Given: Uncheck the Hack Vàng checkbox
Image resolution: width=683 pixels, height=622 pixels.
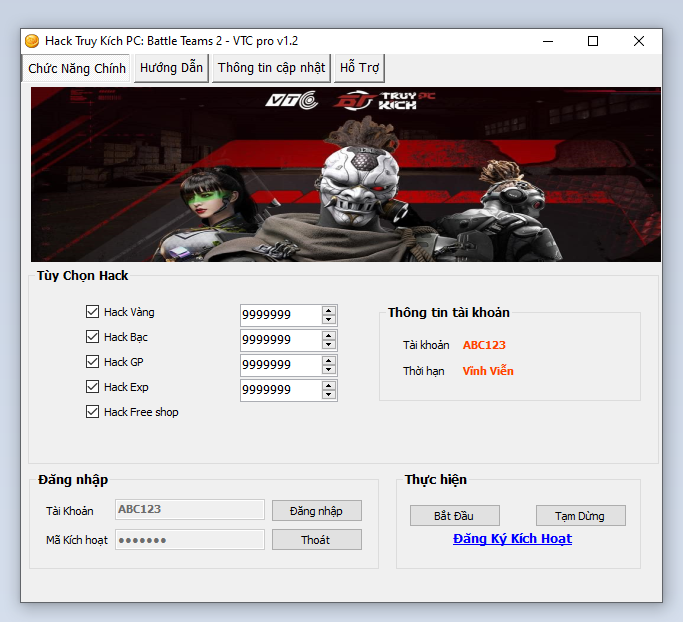Looking at the screenshot, I should 93,312.
